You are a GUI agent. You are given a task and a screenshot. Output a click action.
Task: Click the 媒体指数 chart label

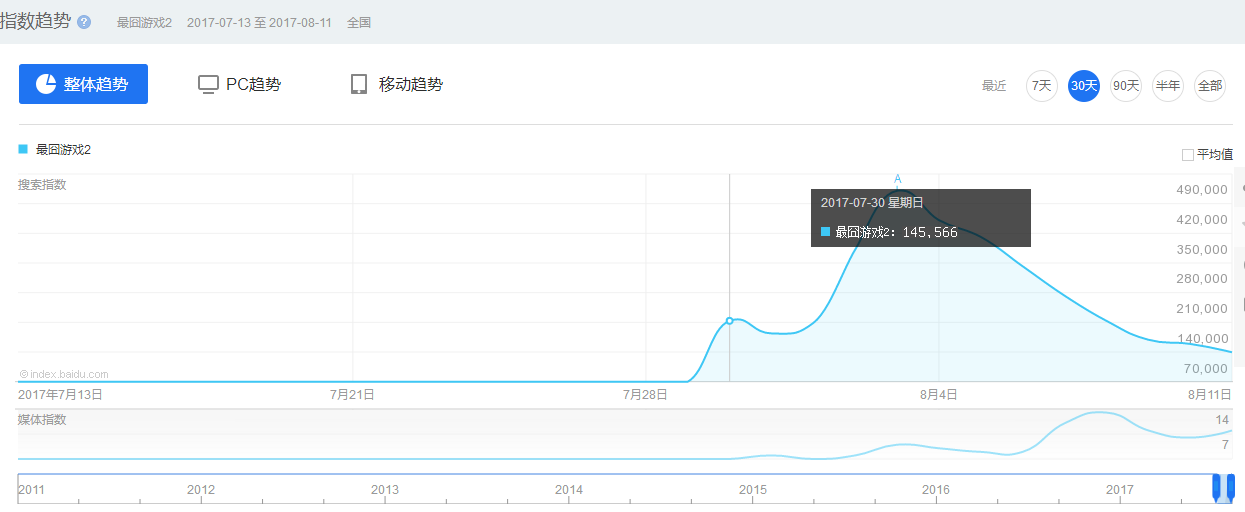[42, 419]
